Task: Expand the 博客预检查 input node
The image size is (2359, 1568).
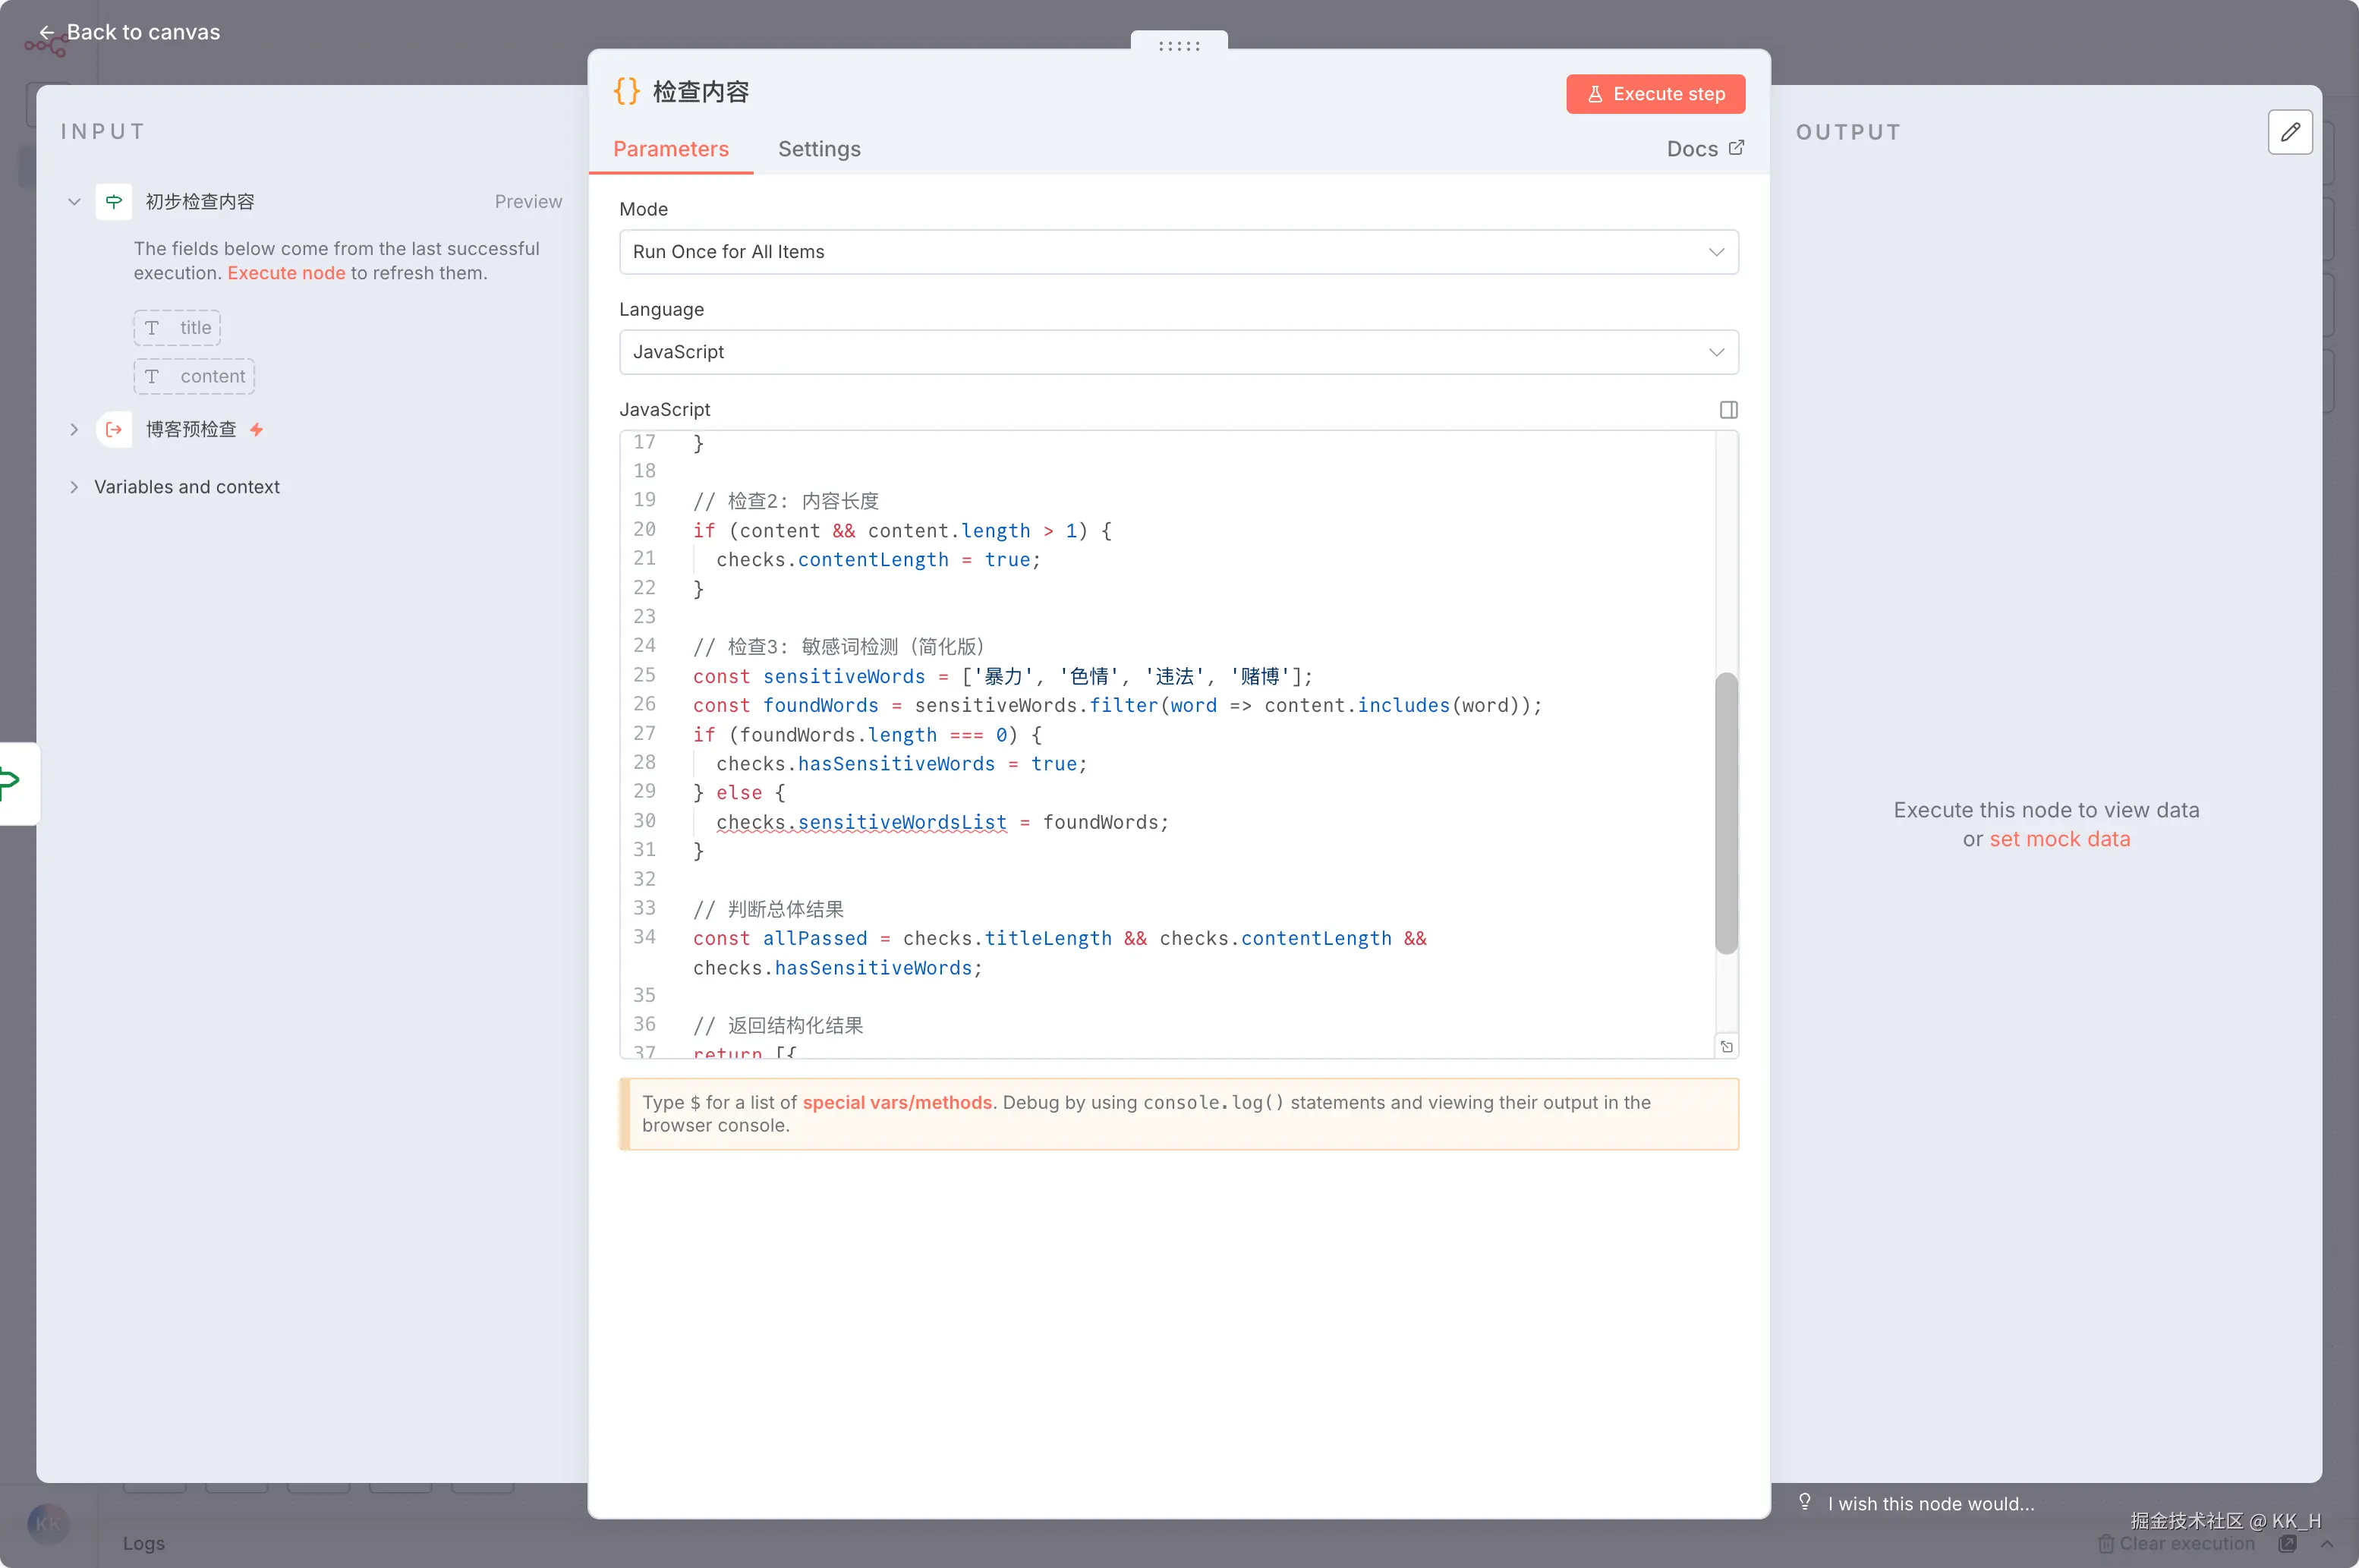Action: click(x=74, y=430)
